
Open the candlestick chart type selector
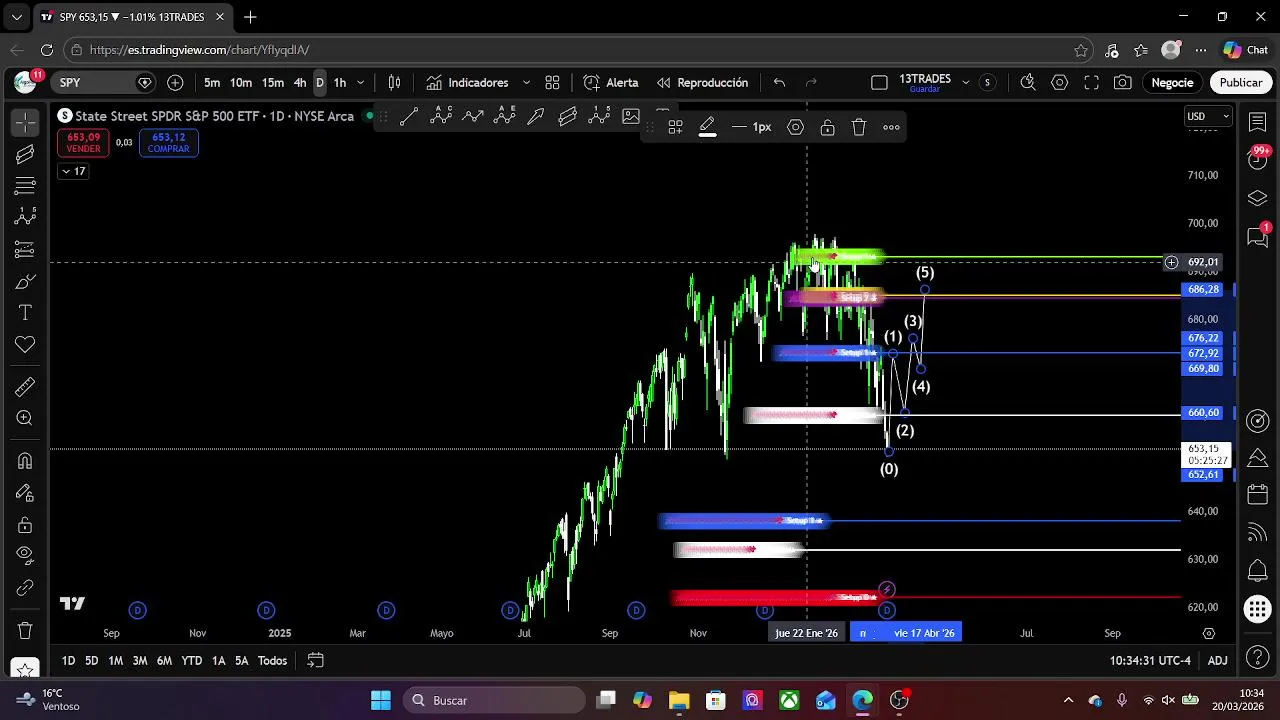tap(395, 83)
